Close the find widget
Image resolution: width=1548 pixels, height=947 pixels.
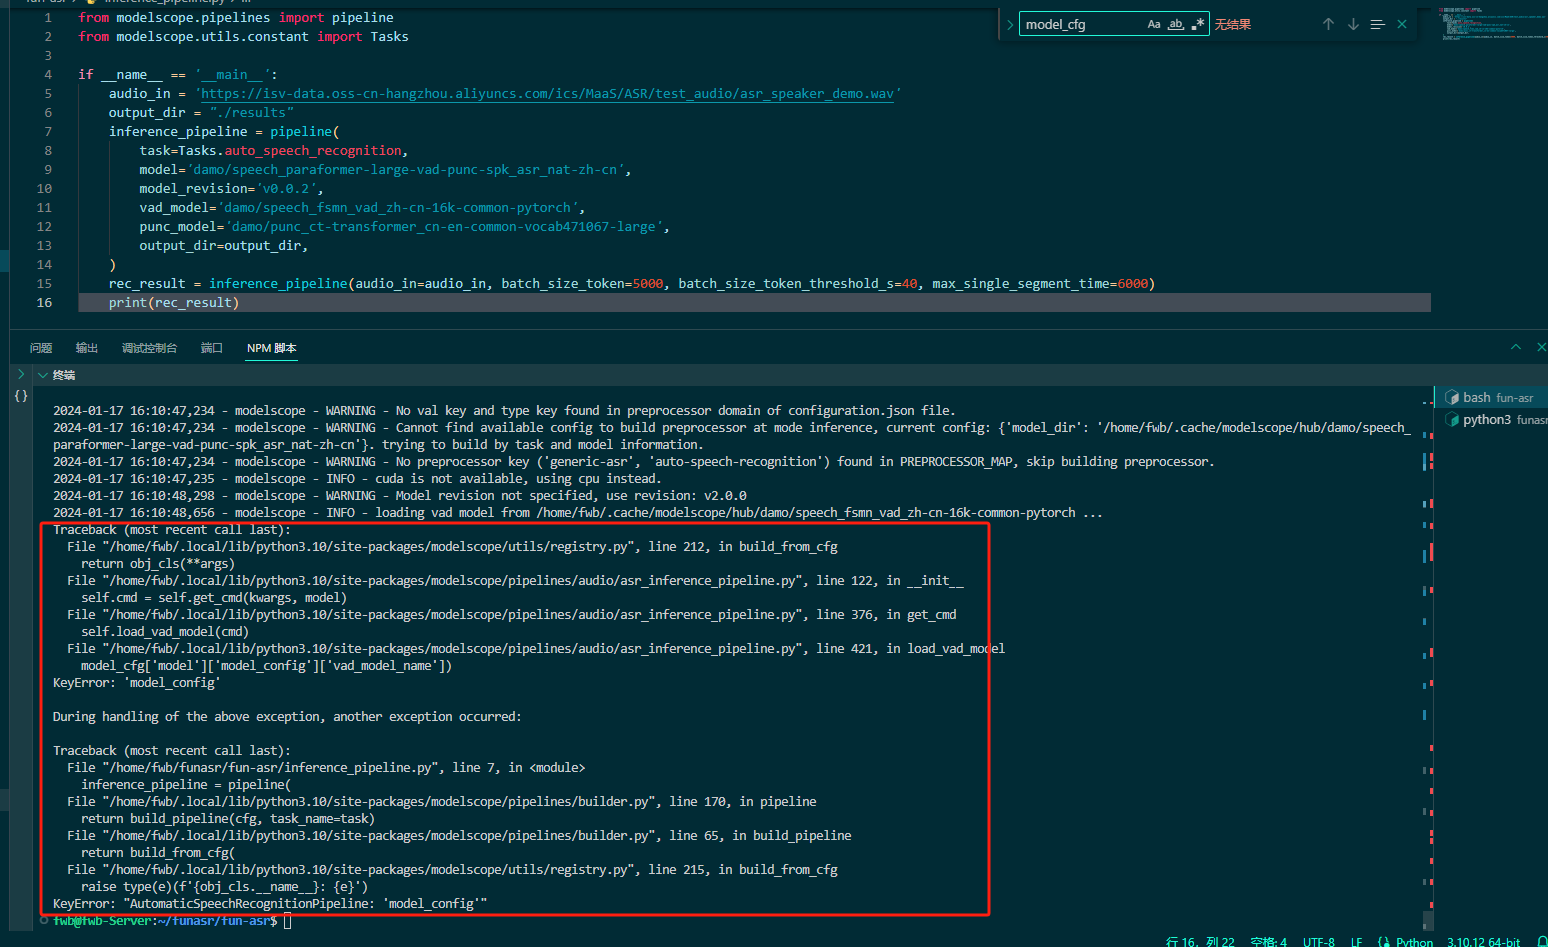(x=1402, y=24)
